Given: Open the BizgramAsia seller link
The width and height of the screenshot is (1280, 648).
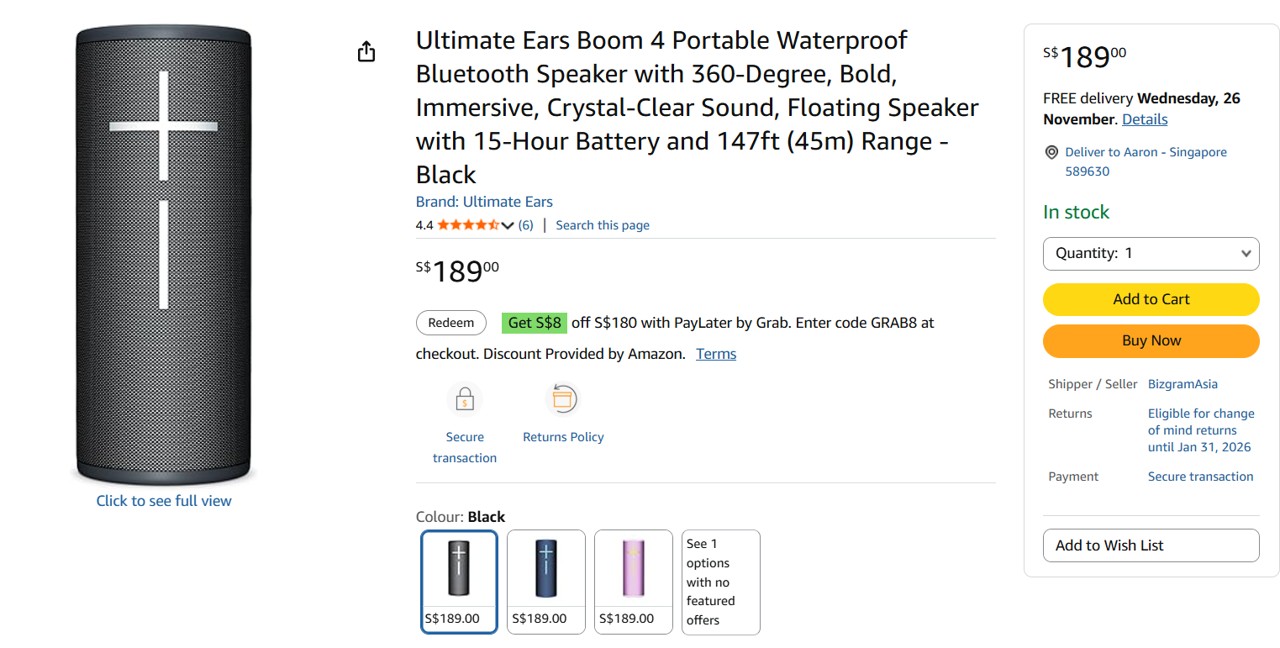Looking at the screenshot, I should 1182,384.
